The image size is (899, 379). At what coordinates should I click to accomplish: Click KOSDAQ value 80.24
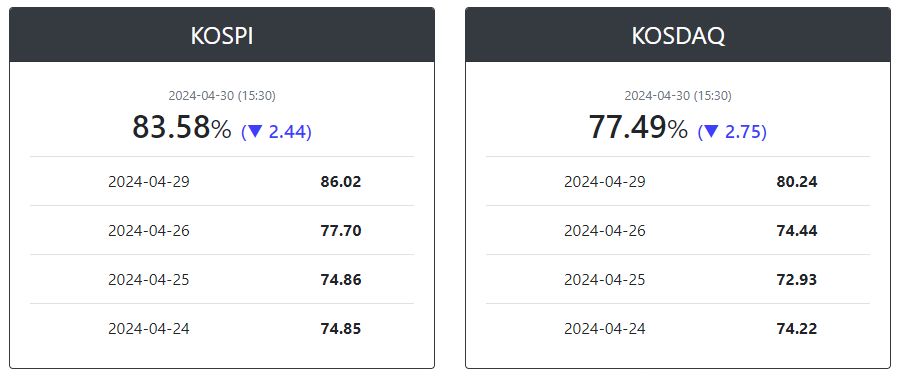click(797, 182)
